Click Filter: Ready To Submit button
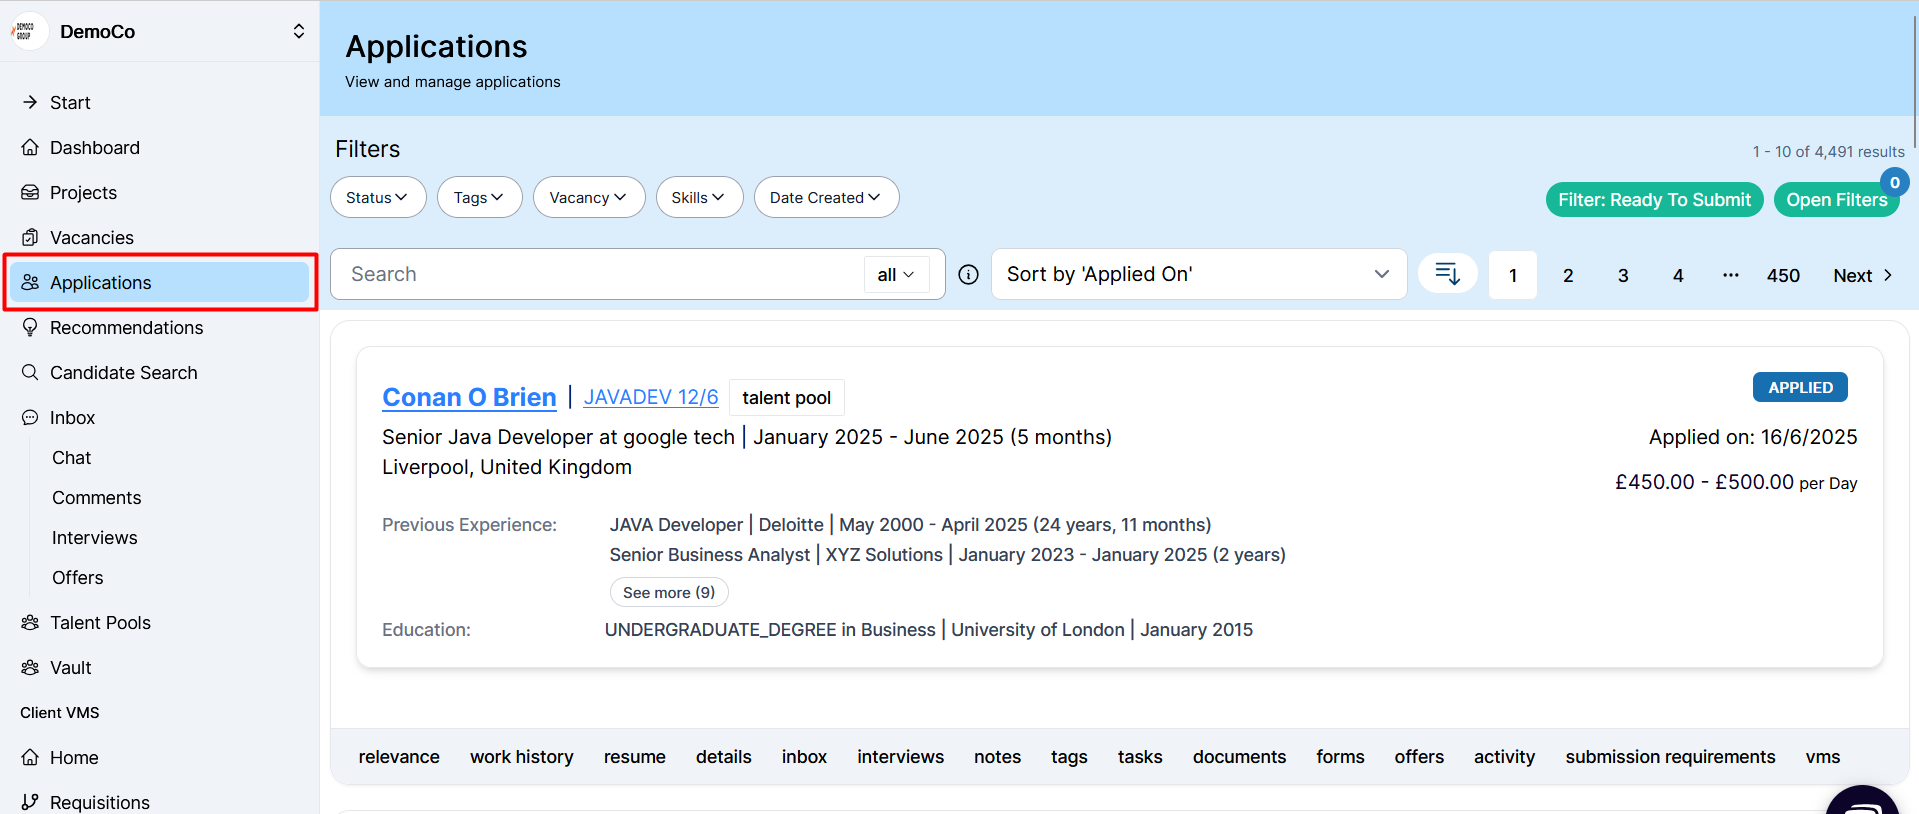The image size is (1919, 814). click(1654, 199)
